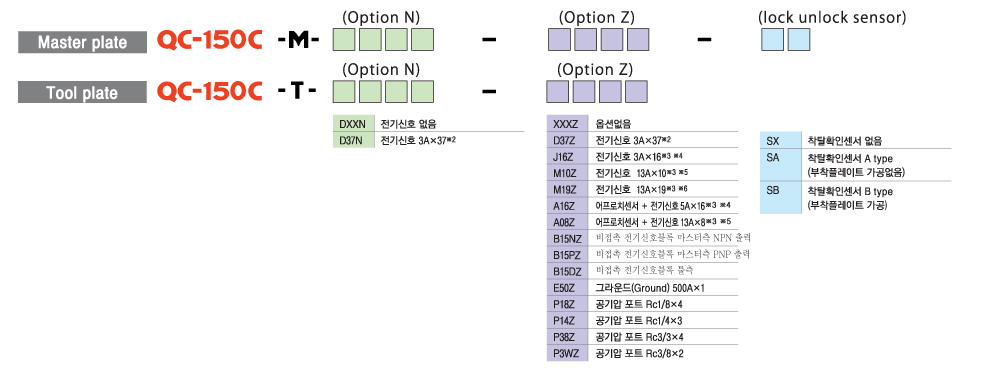Click first purple box of Master Option Z
The image size is (1000, 371).
click(x=559, y=40)
